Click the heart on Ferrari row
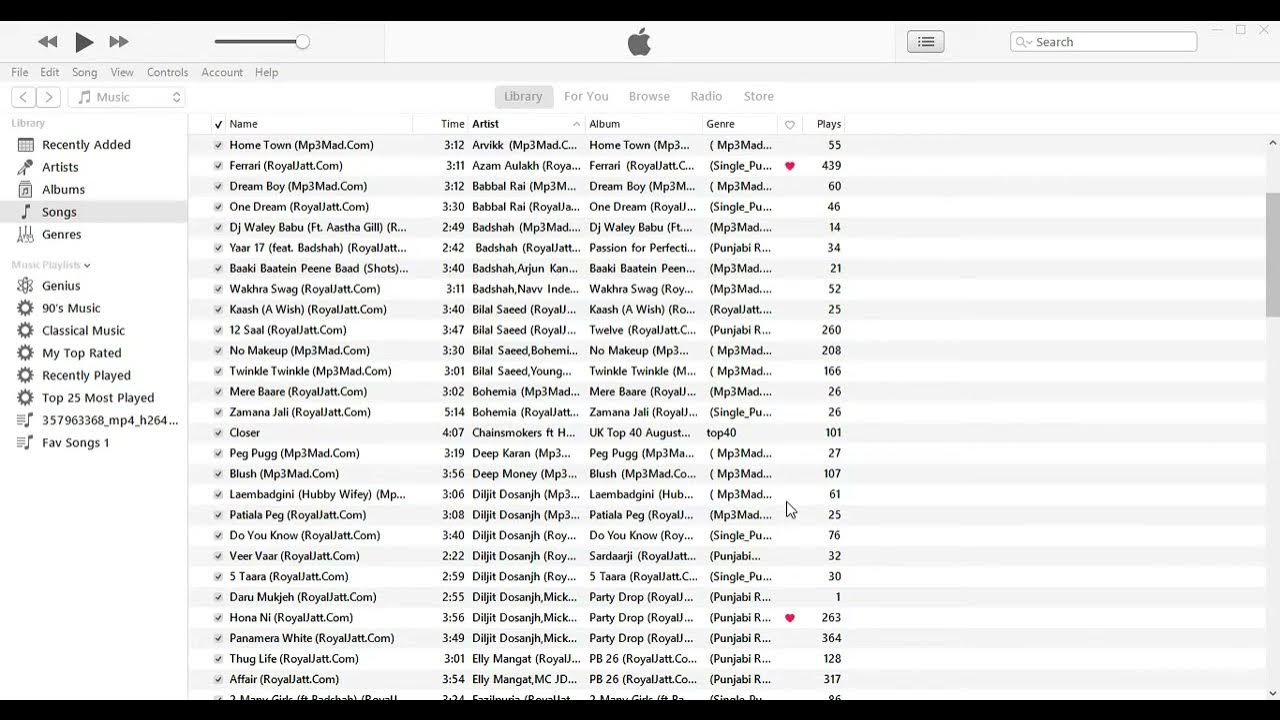Screen dimensions: 1280x720 pos(790,166)
